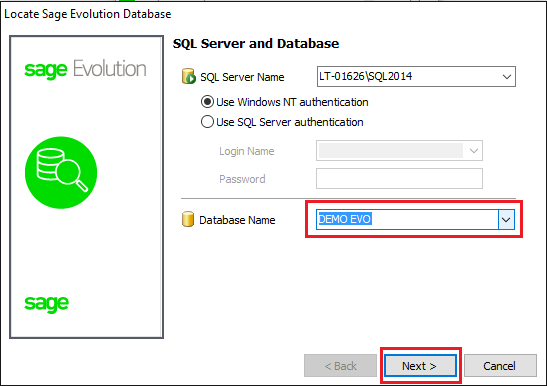
Task: Click the DEMO EVO database name text
Action: click(x=345, y=219)
